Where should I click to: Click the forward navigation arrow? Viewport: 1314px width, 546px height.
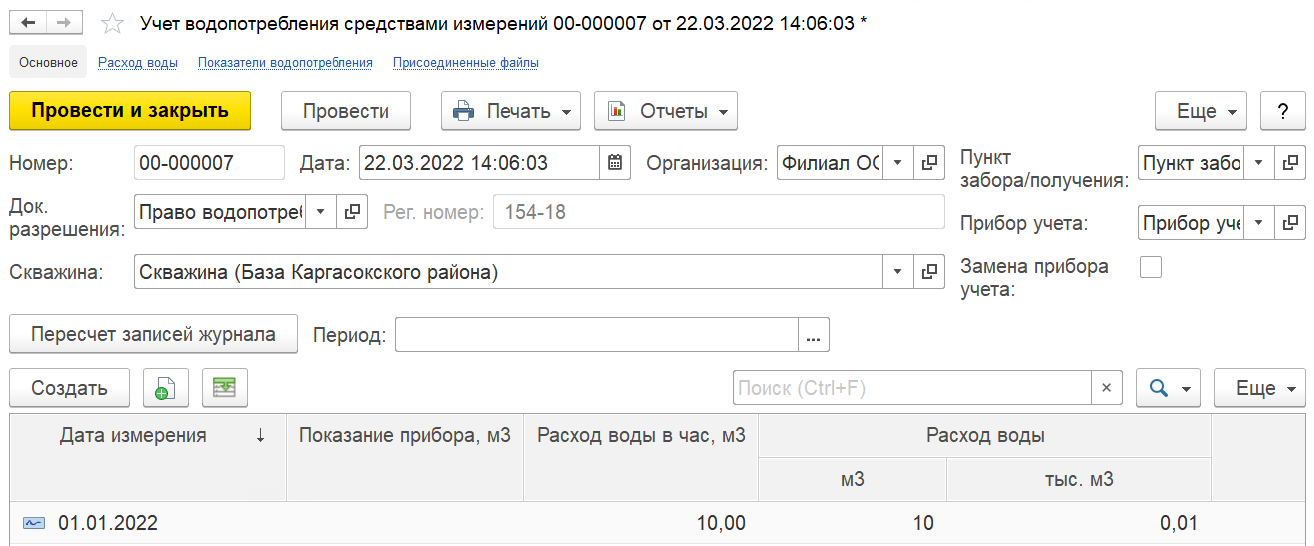tap(64, 23)
